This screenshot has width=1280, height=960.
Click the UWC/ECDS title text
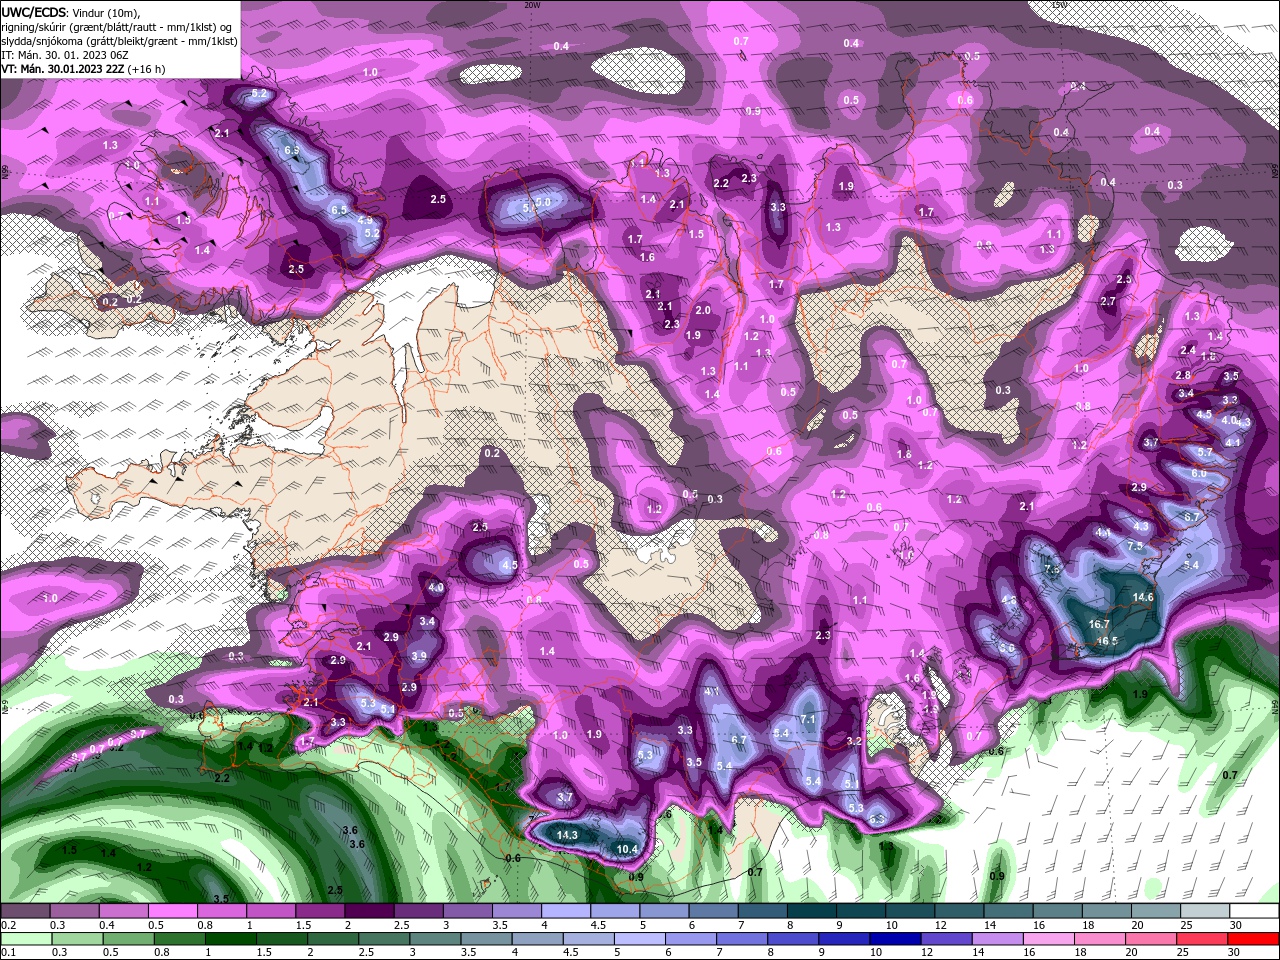[34, 12]
